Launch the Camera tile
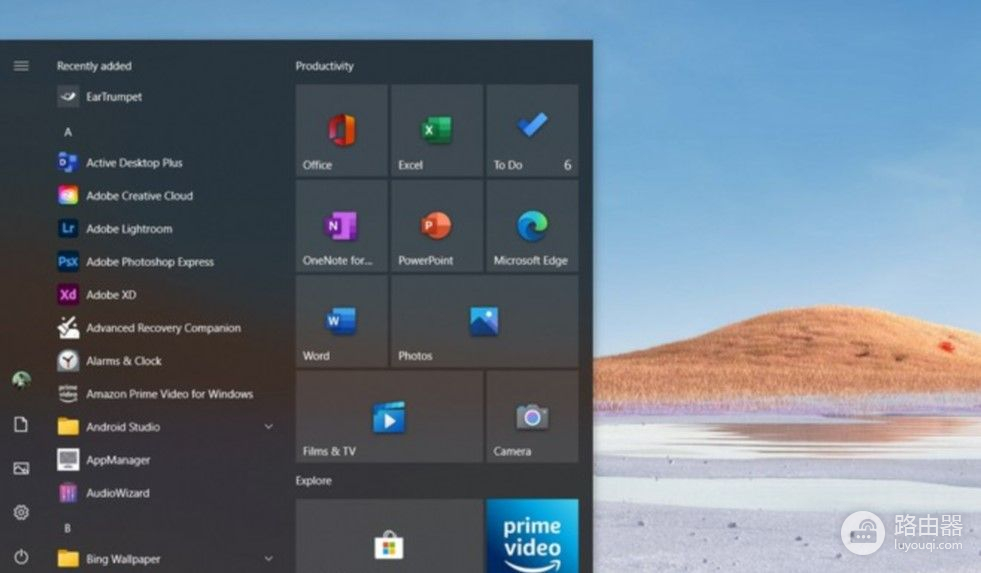This screenshot has height=573, width=981. pyautogui.click(x=532, y=417)
